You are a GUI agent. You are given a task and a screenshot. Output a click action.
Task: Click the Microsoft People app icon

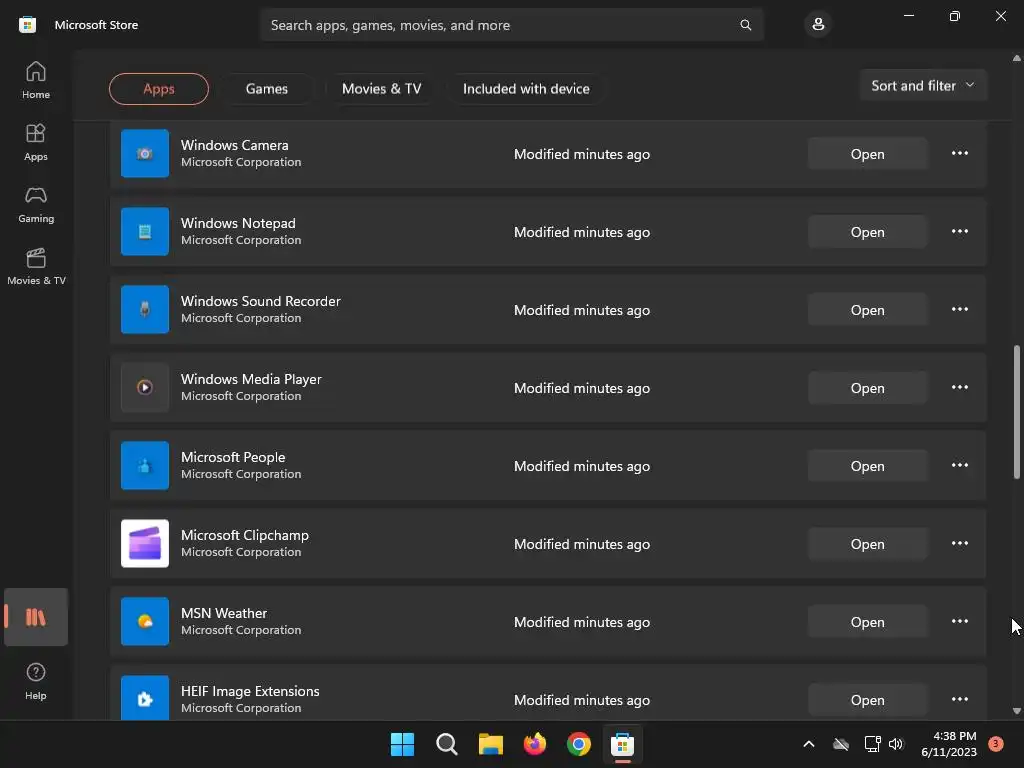(x=145, y=466)
